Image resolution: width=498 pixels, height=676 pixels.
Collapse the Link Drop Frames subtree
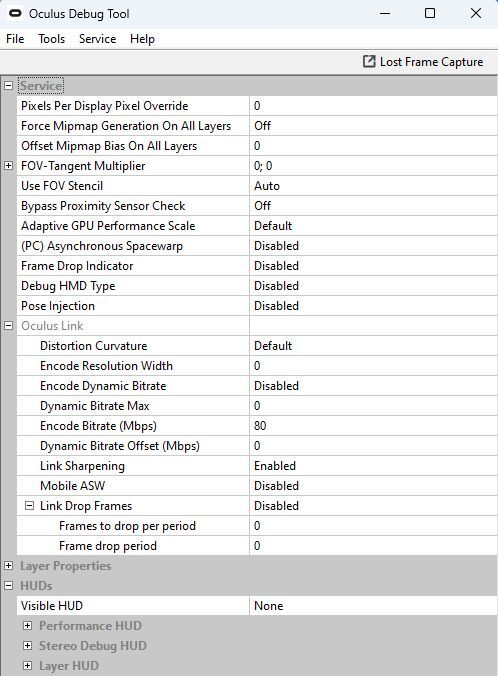(29, 506)
